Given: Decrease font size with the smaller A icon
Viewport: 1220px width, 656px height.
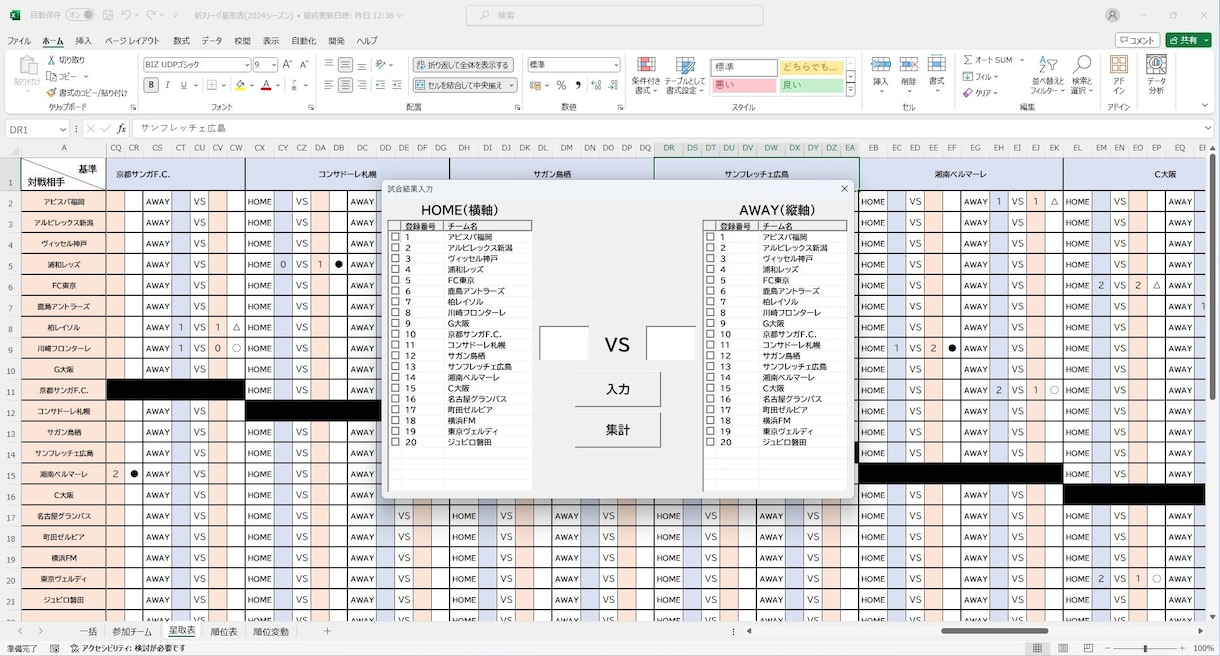Looking at the screenshot, I should pyautogui.click(x=303, y=64).
